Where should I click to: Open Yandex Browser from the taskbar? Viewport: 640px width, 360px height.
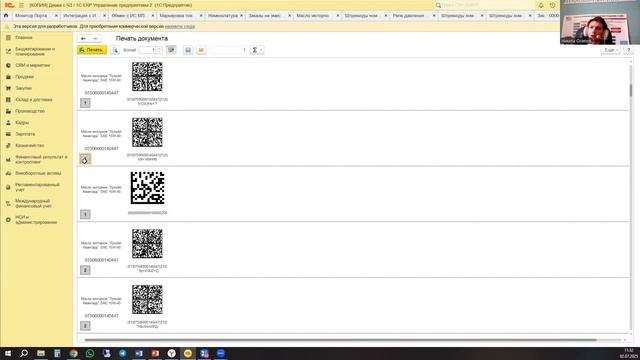point(171,353)
